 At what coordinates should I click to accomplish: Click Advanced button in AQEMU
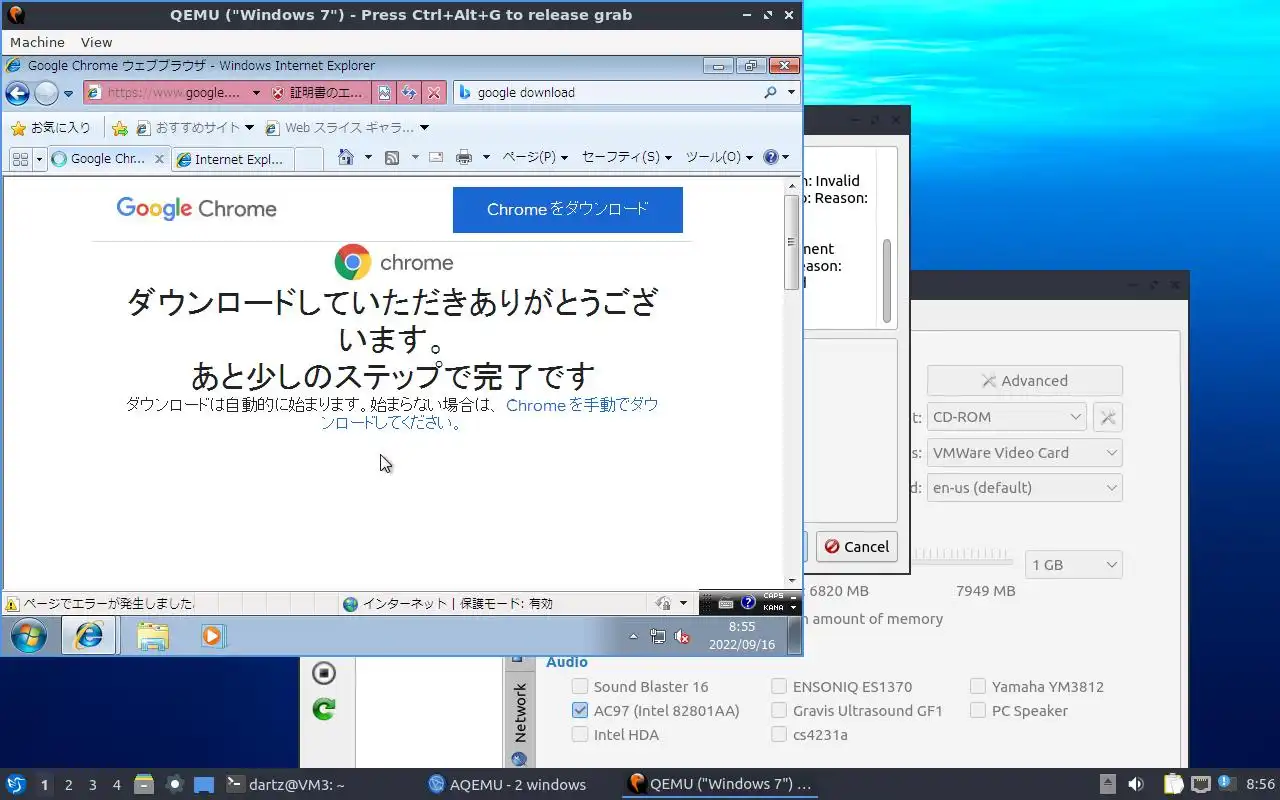click(x=1025, y=381)
